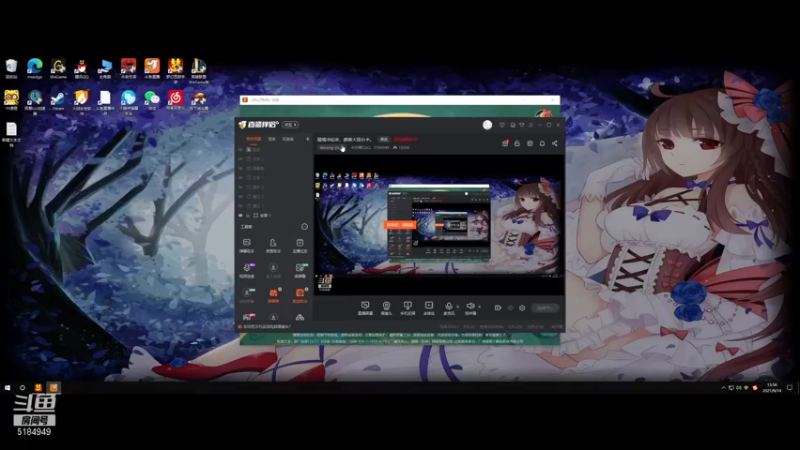800x450 pixels.
Task: Open the Windows notification center icon
Action: [789, 388]
